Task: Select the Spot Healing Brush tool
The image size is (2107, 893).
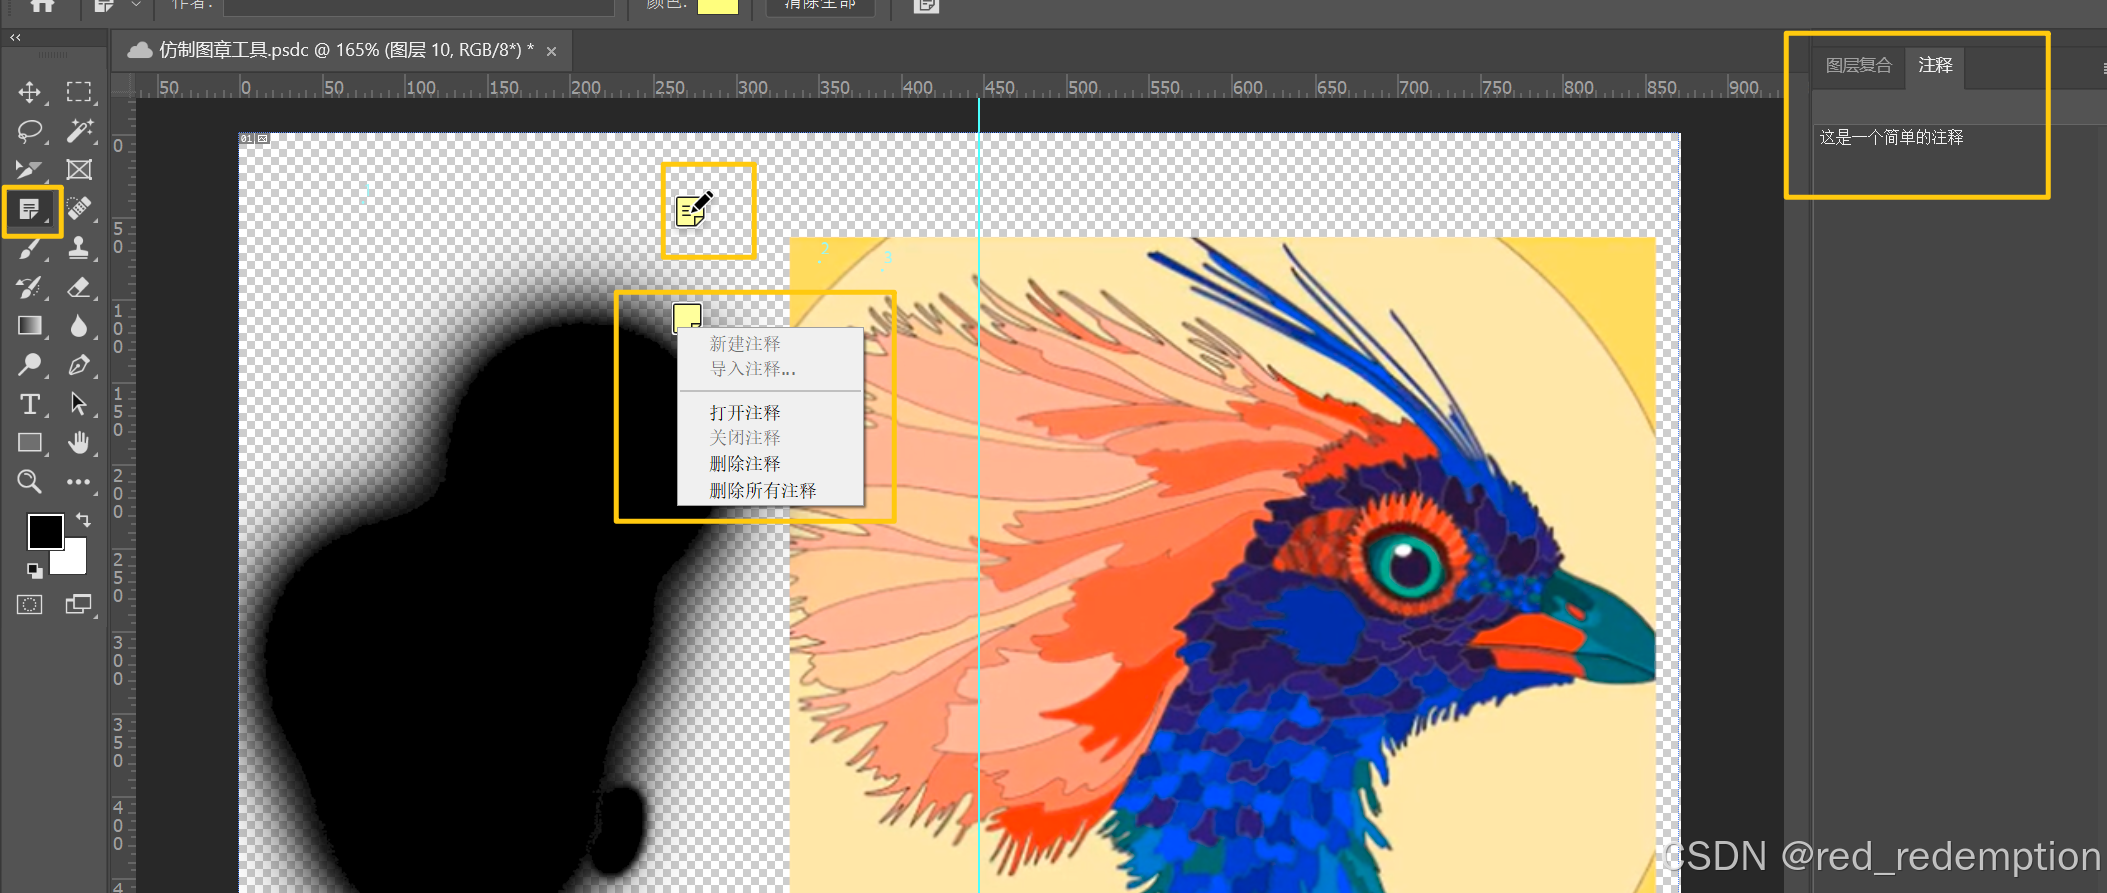Action: click(79, 209)
